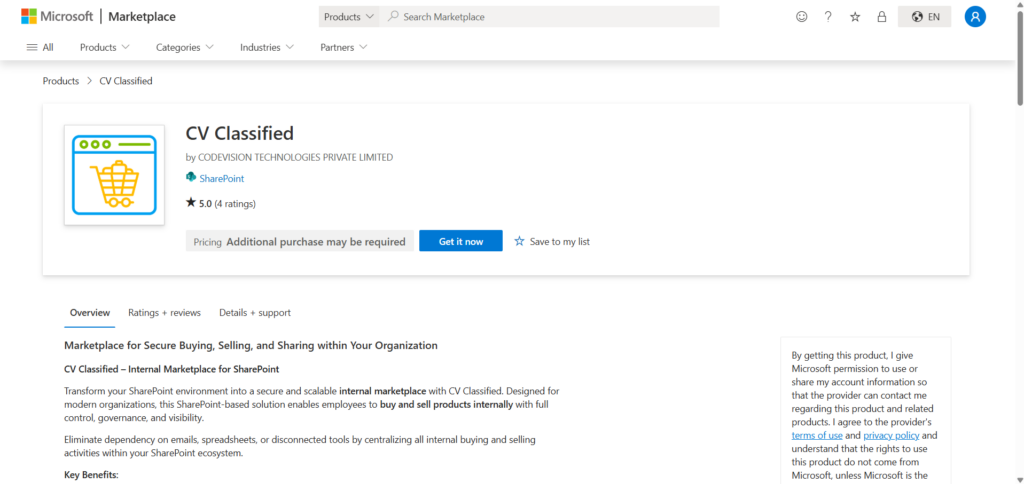Open the Products search scope dropdown

tap(349, 17)
